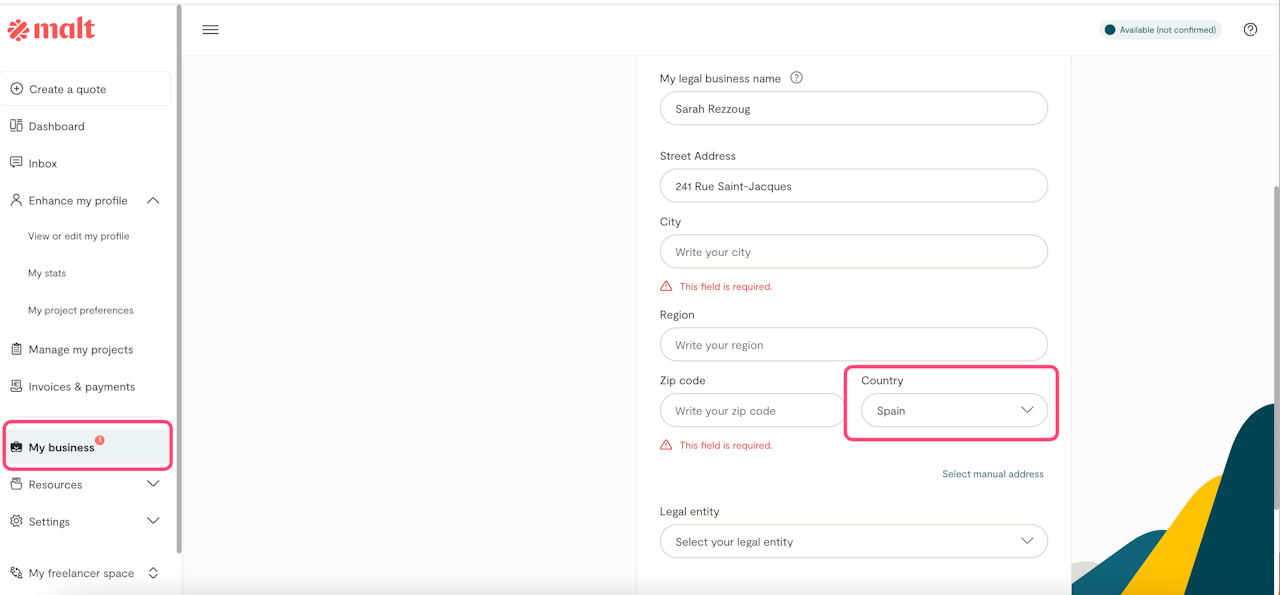
Task: Go to Inbox in sidebar
Action: coord(42,163)
